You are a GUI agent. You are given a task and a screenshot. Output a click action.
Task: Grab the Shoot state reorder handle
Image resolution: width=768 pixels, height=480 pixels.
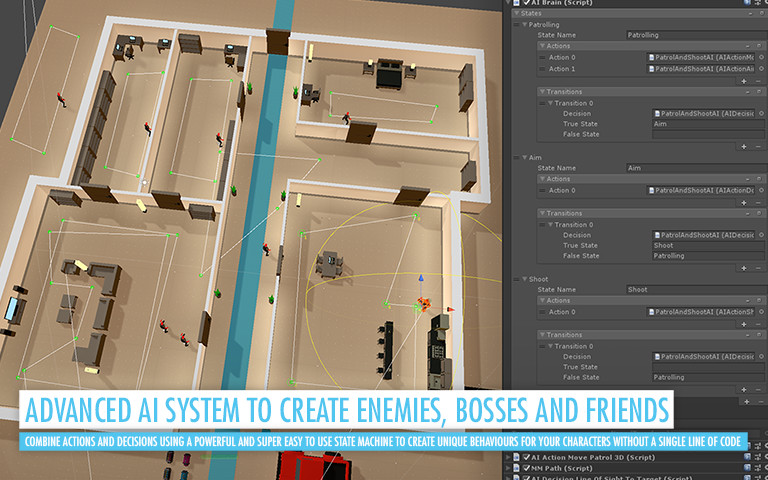coord(516,279)
